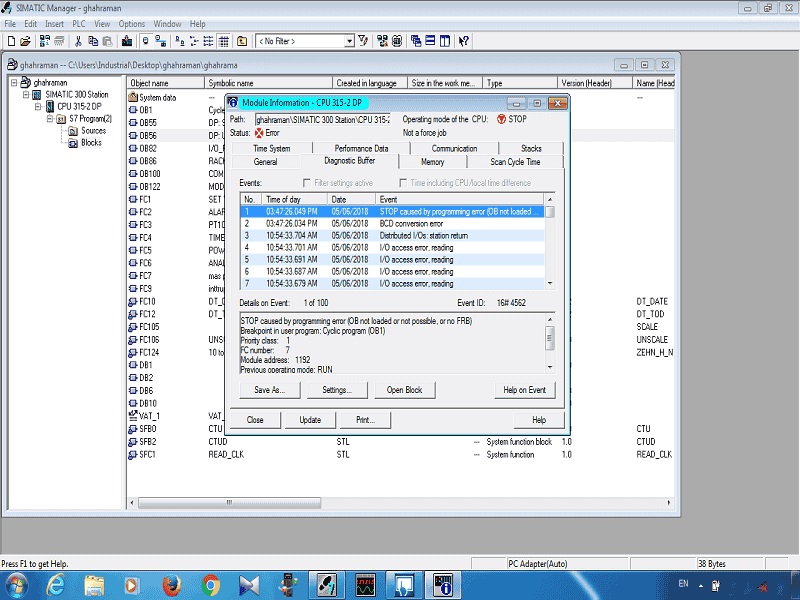Select Distributed I/Os: station return event
800x600 pixels.
392,236
